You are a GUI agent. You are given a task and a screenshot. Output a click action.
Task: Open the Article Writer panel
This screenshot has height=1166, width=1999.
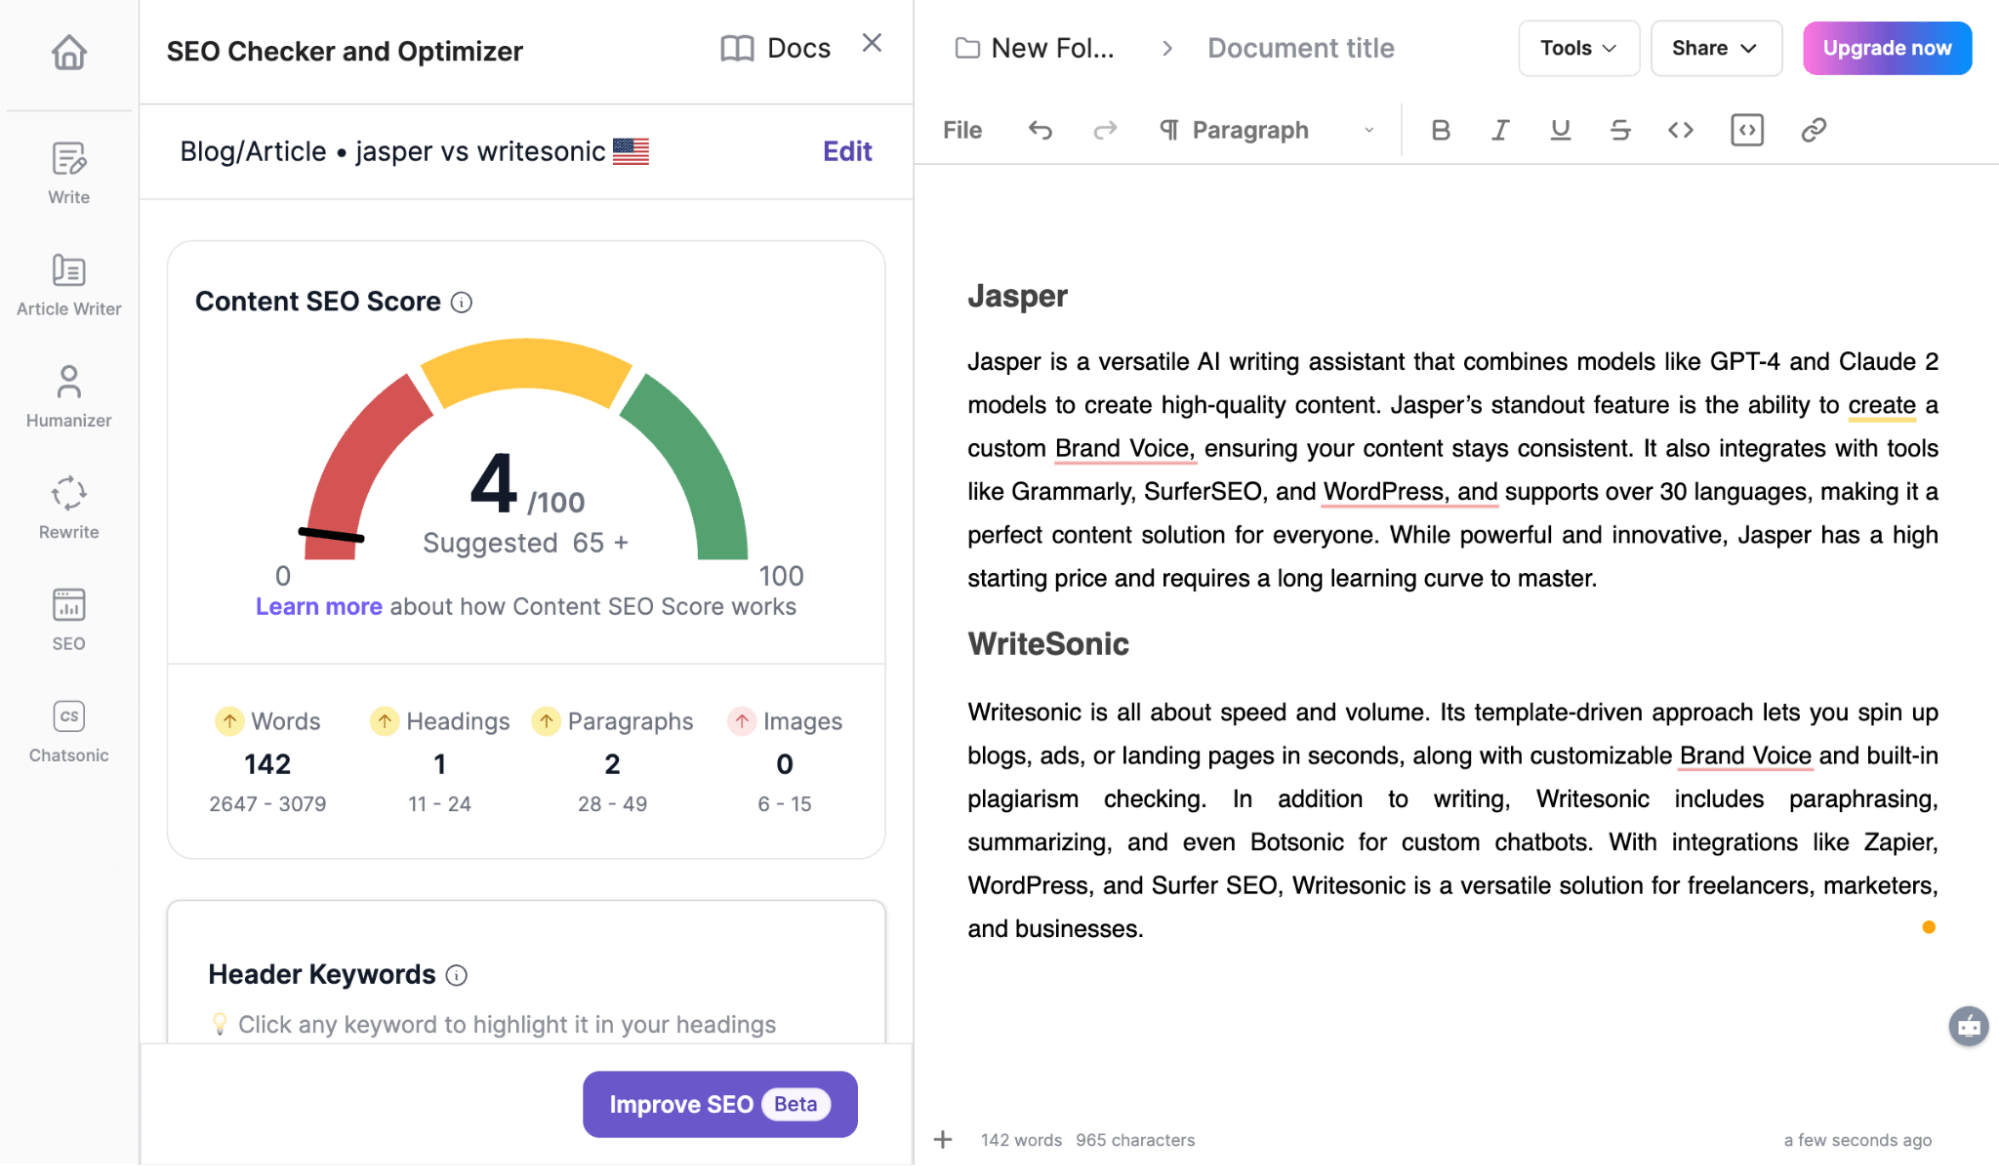pyautogui.click(x=67, y=283)
